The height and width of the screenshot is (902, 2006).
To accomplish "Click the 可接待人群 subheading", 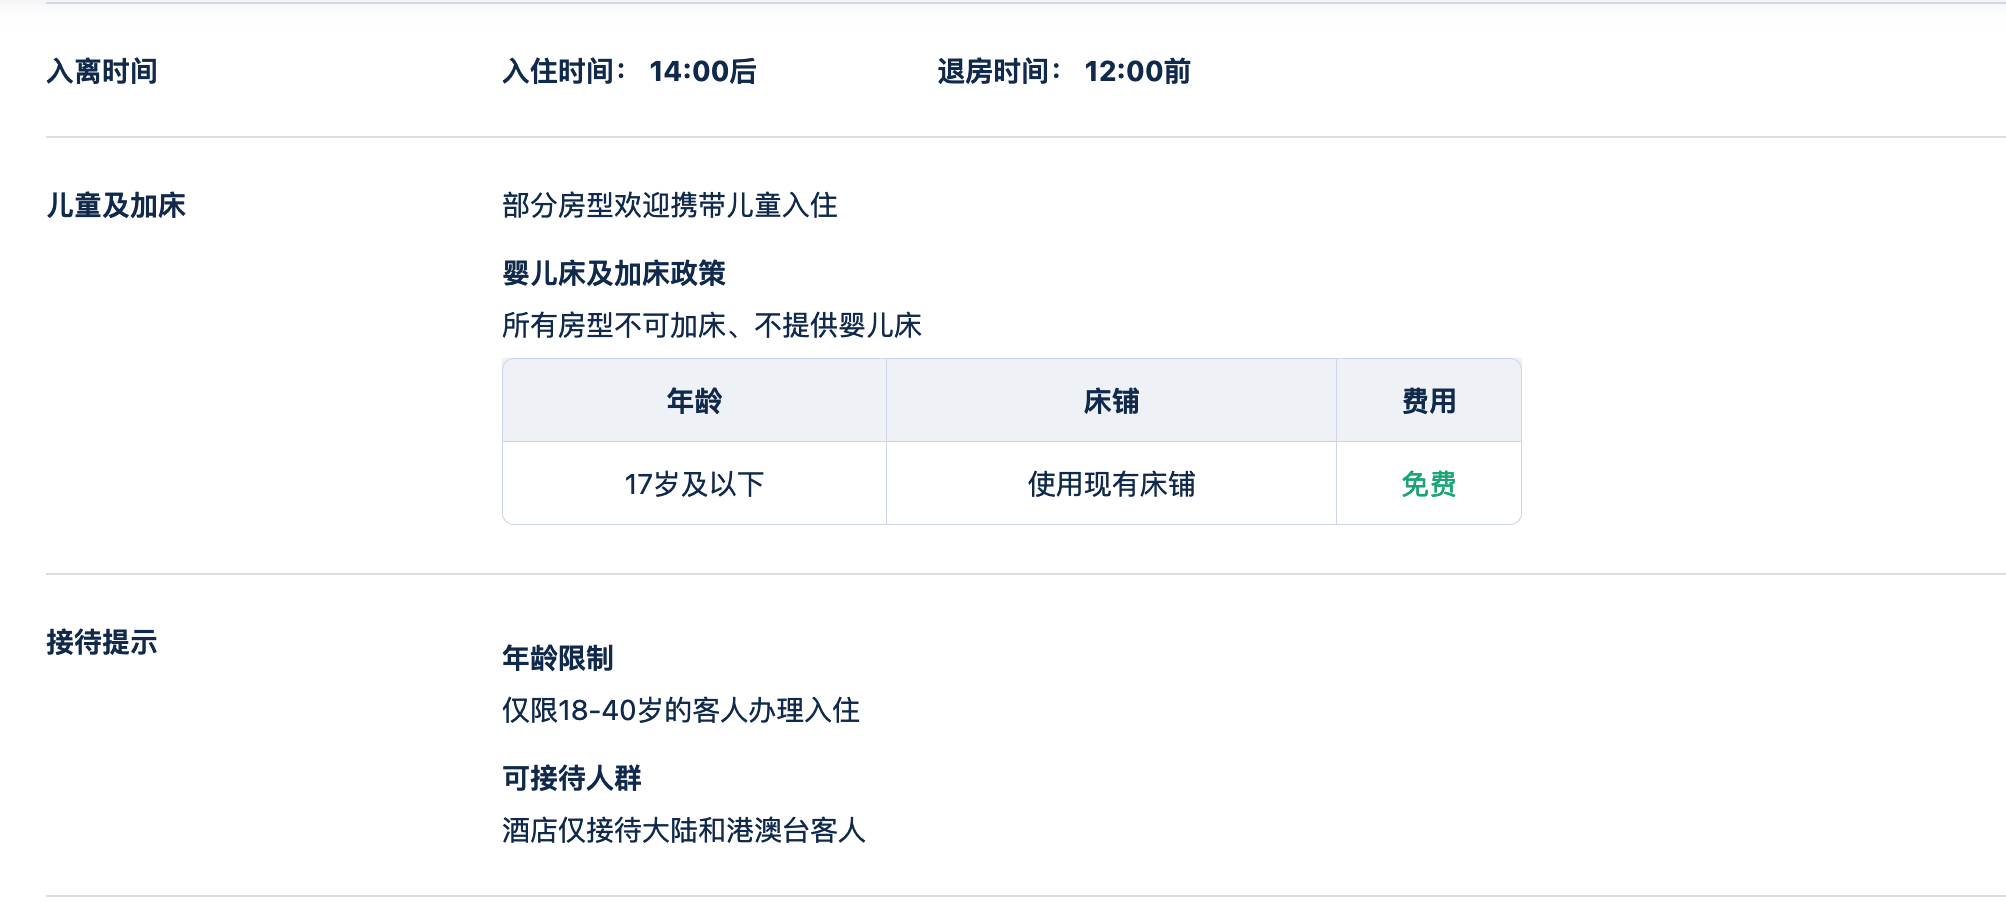I will tap(572, 779).
